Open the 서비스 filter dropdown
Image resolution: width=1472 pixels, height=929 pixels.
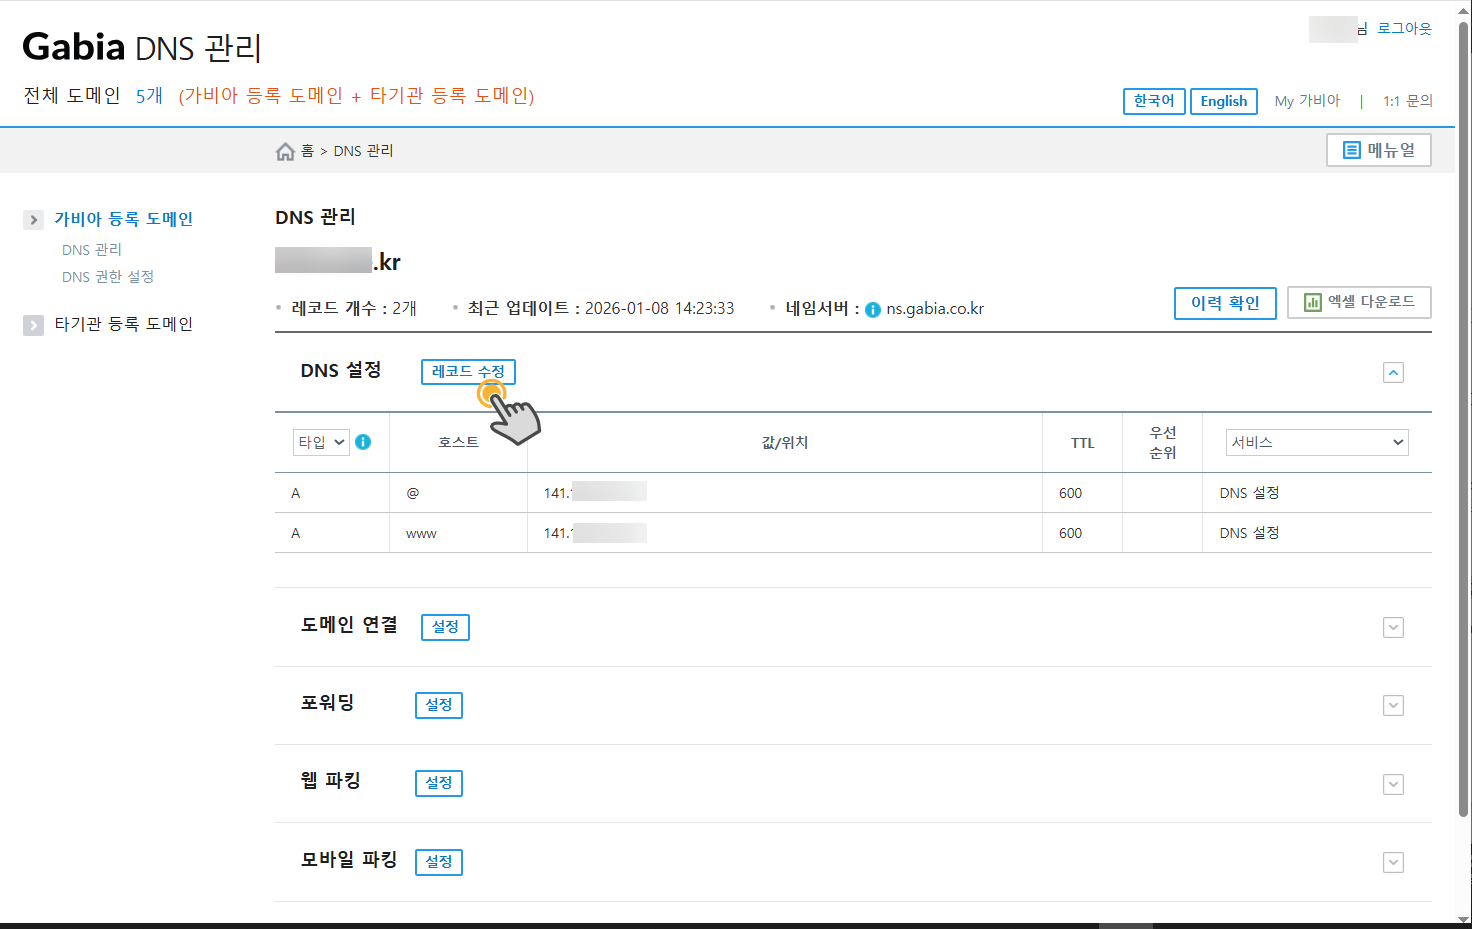pos(1317,442)
